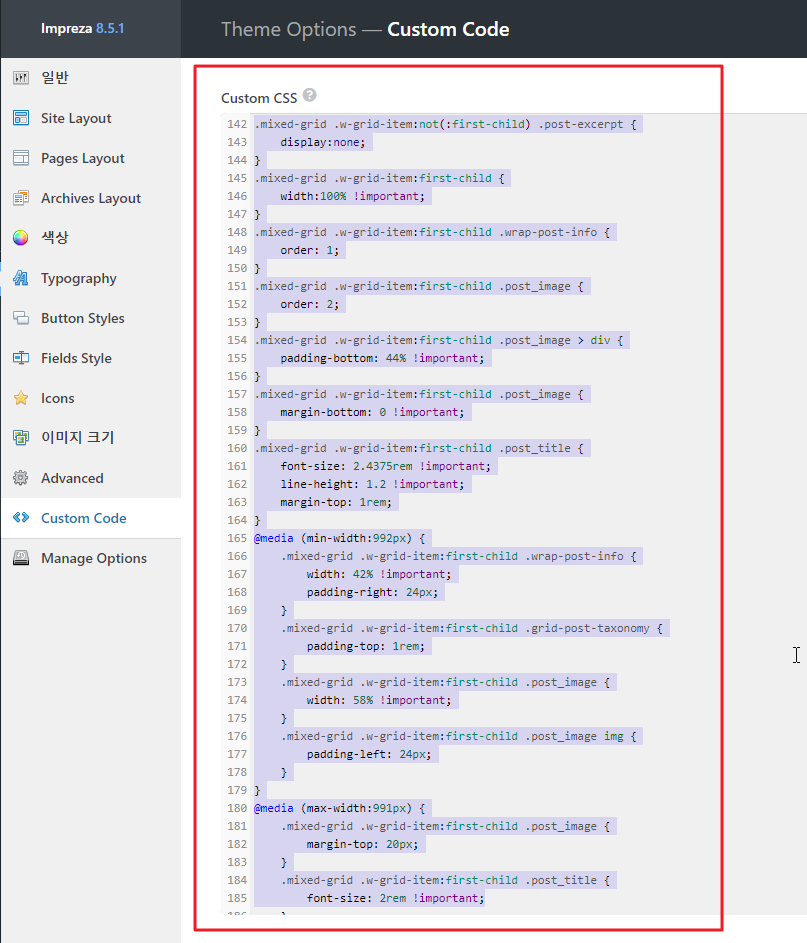
Task: Click the Impreza 8.5.1 version label
Action: pyautogui.click(x=82, y=28)
